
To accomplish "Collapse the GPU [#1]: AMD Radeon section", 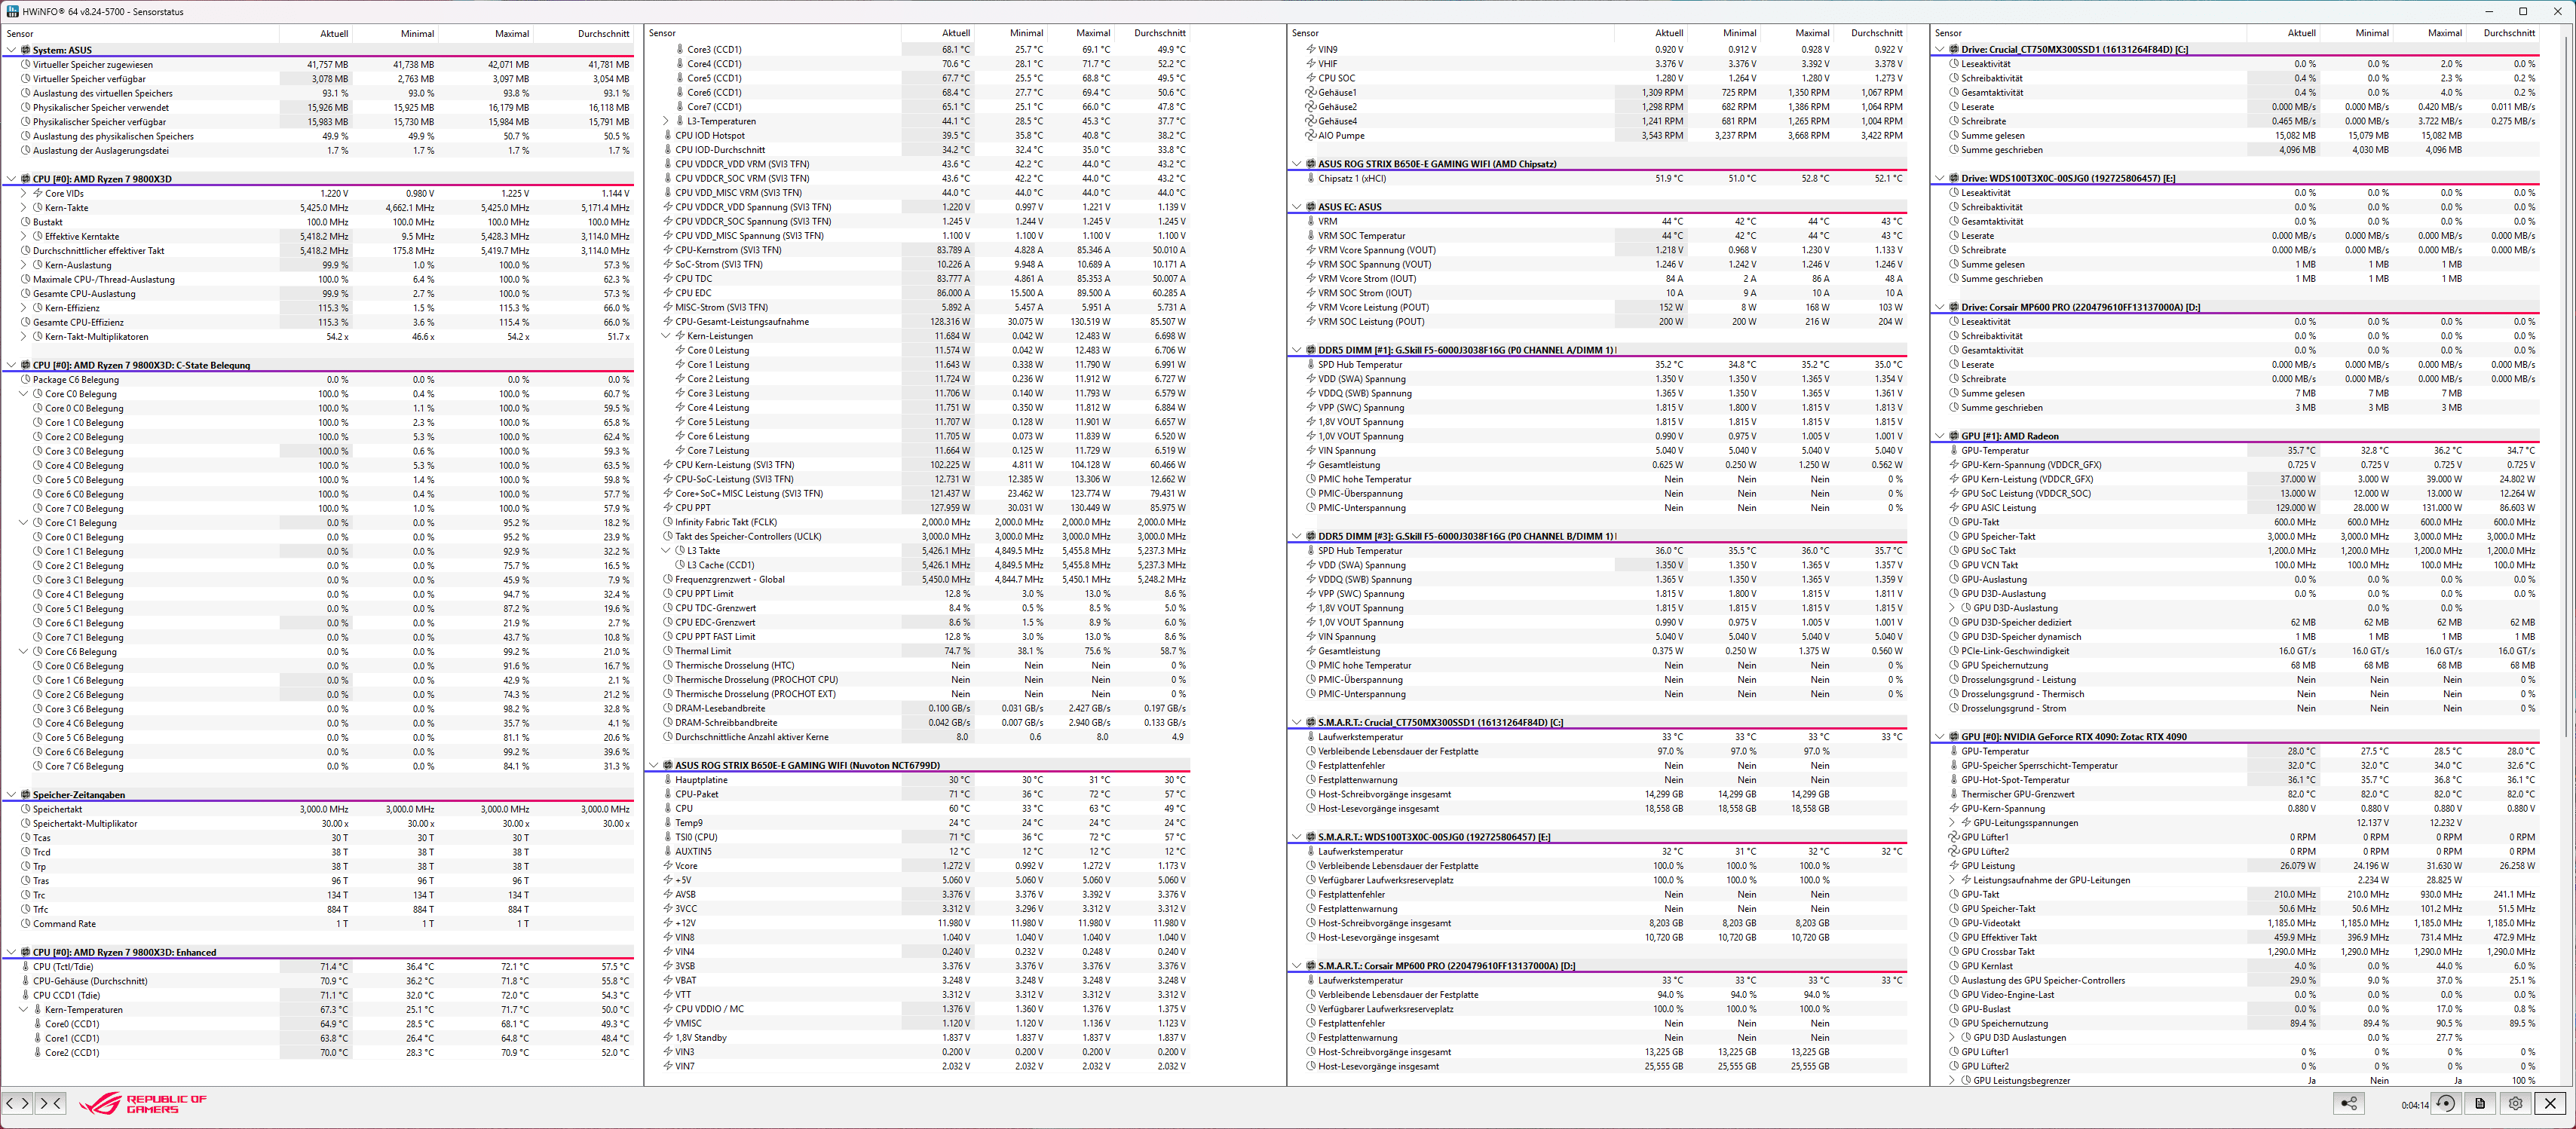I will coord(1940,436).
